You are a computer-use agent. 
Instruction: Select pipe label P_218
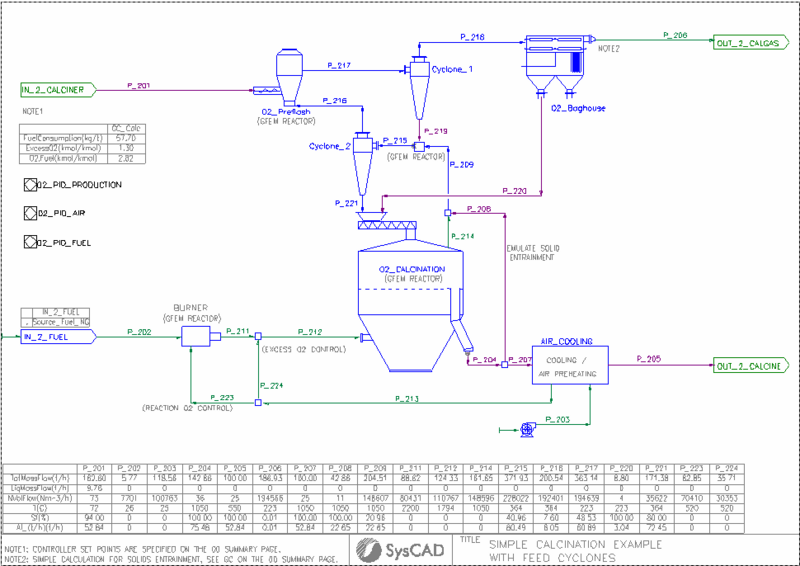click(472, 37)
